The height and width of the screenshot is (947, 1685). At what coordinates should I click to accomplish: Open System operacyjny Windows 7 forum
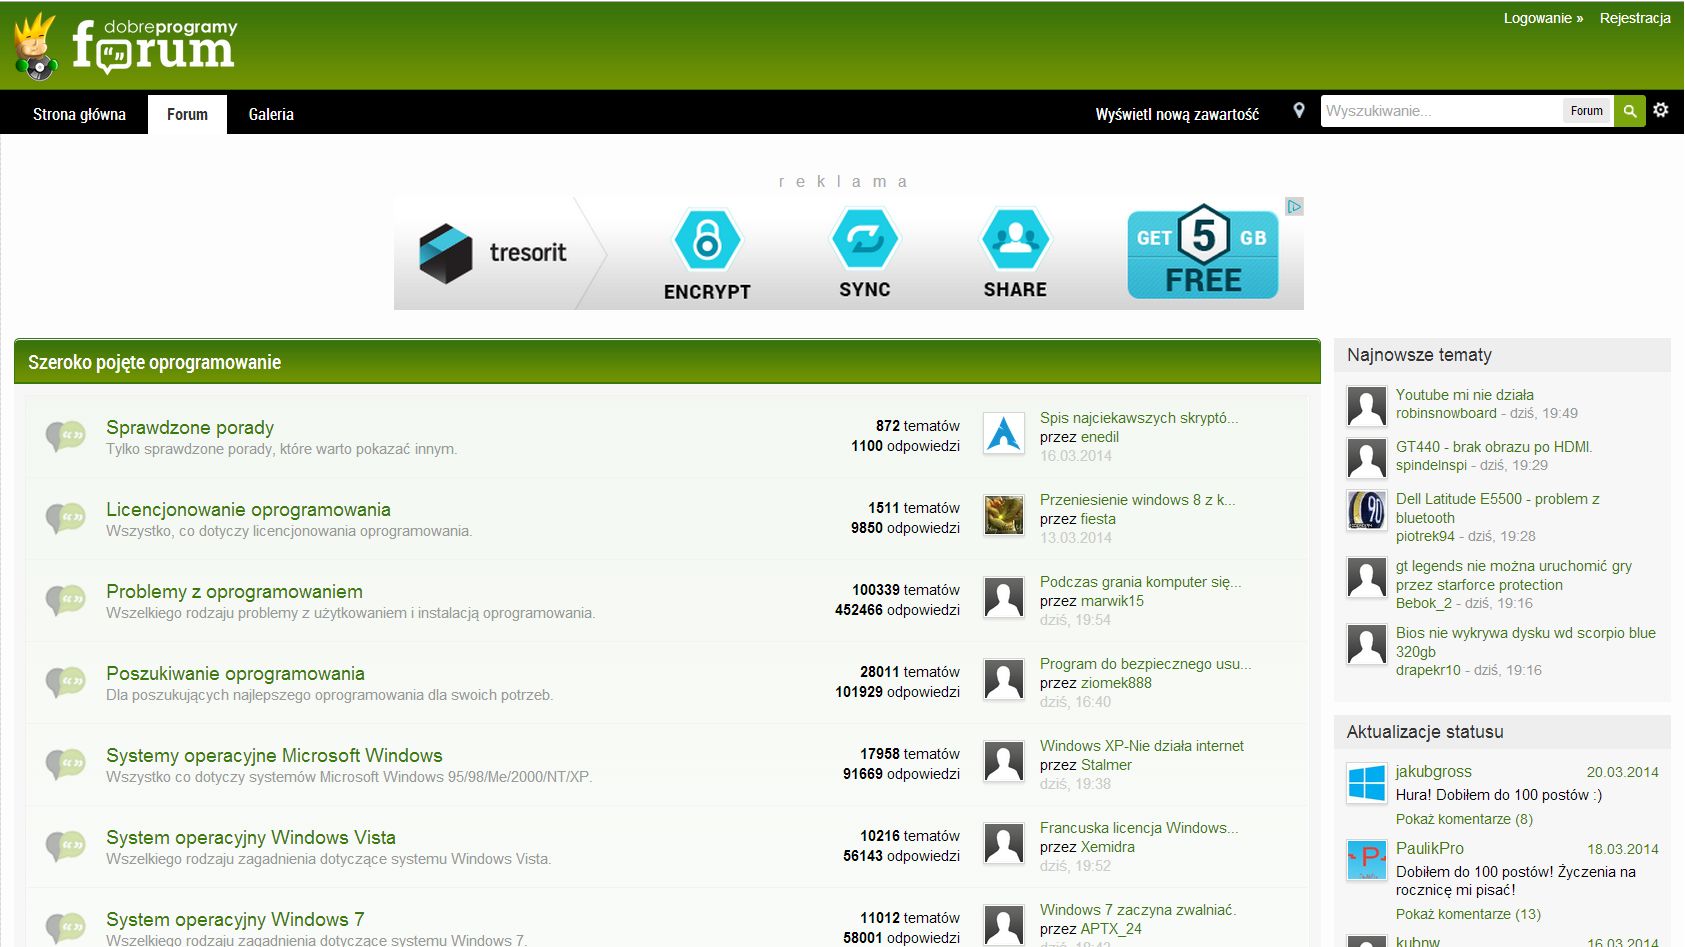(235, 919)
